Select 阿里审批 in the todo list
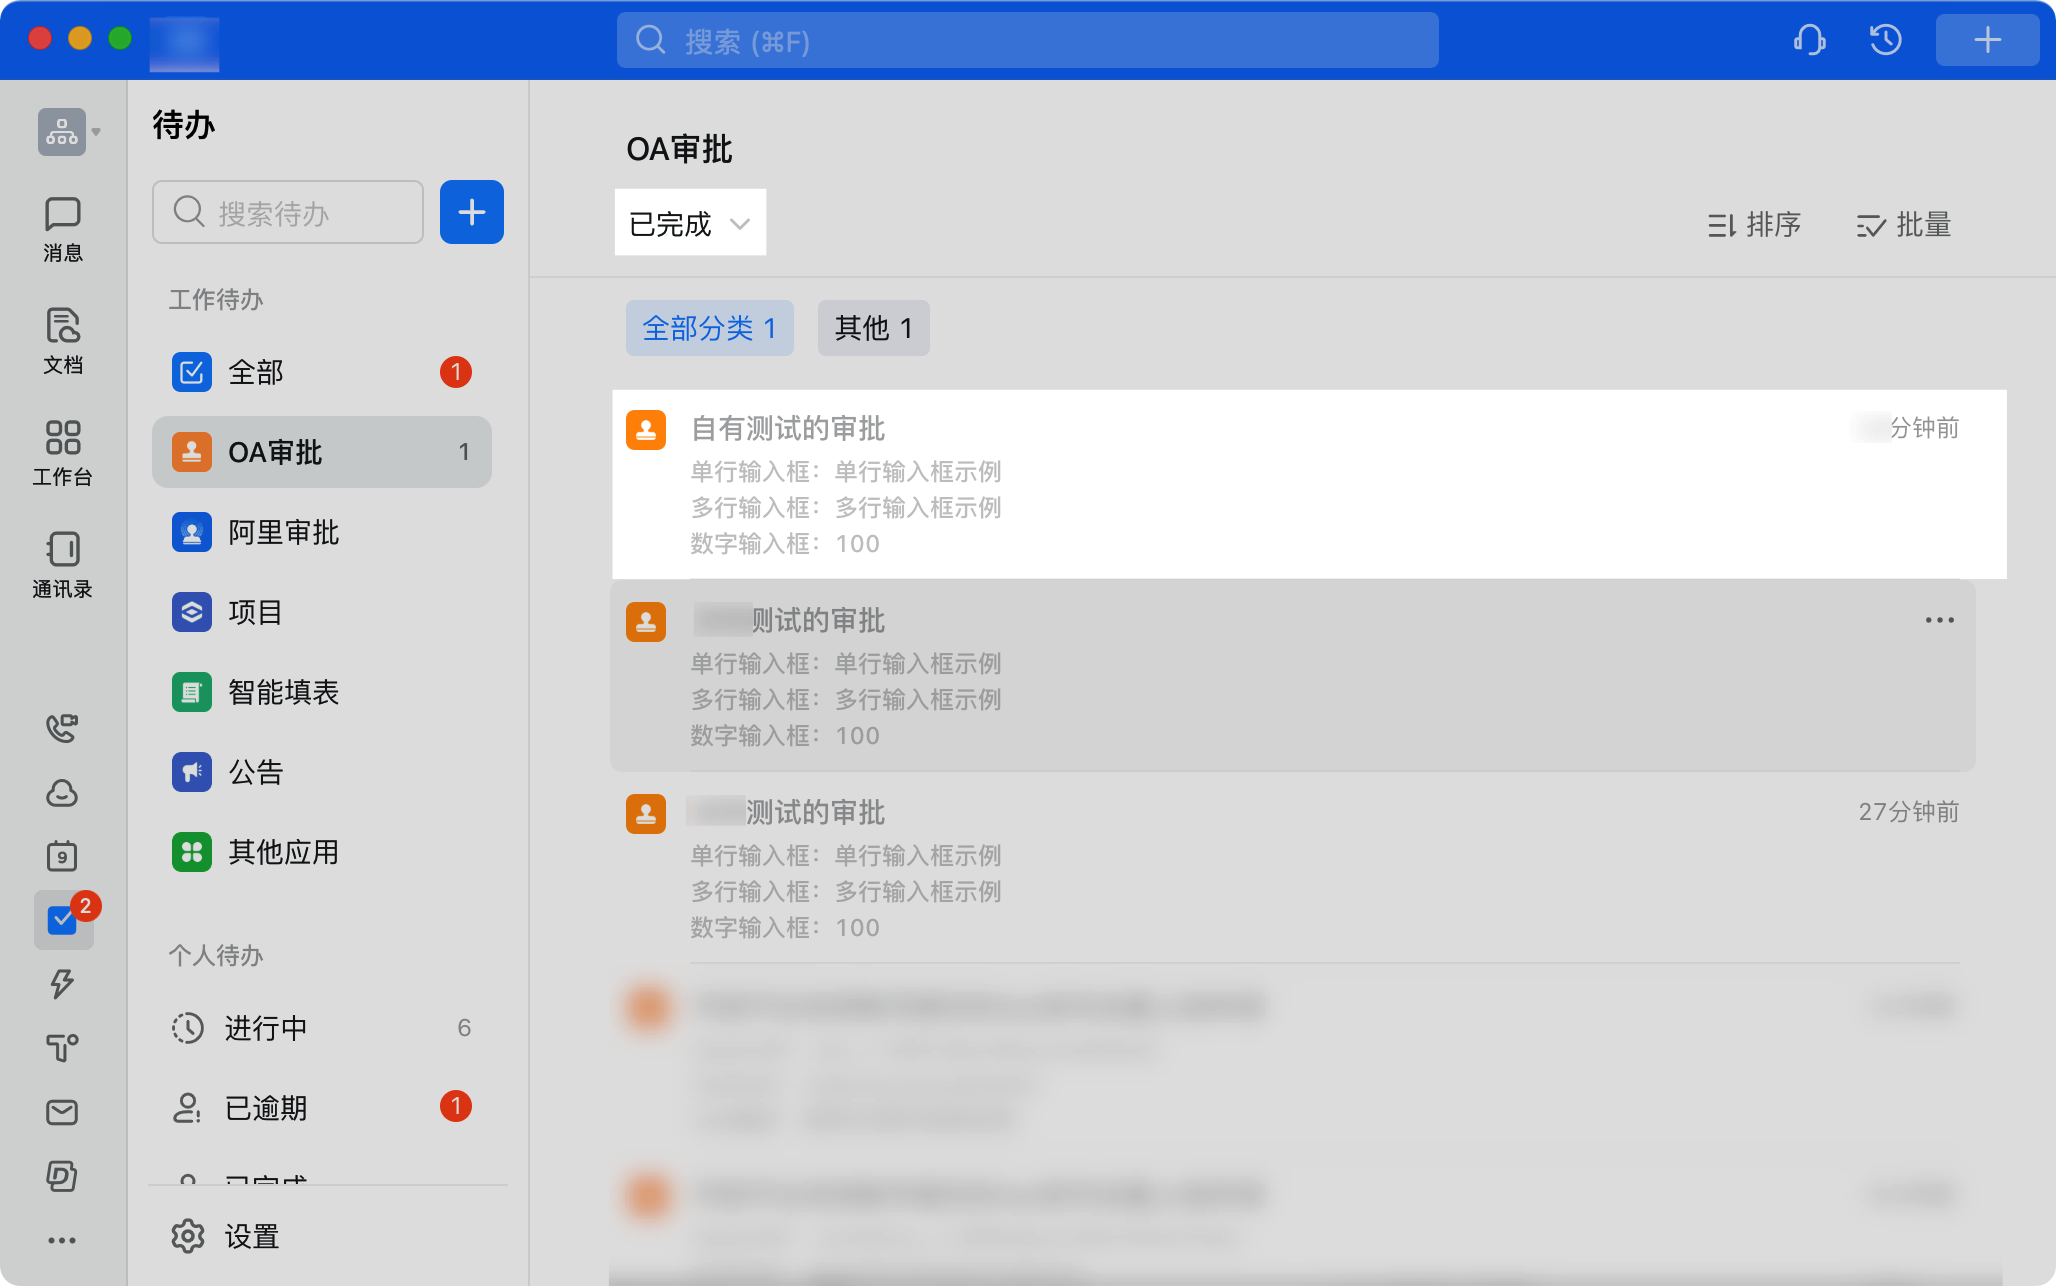Screen dimensions: 2056x1286 pos(284,532)
